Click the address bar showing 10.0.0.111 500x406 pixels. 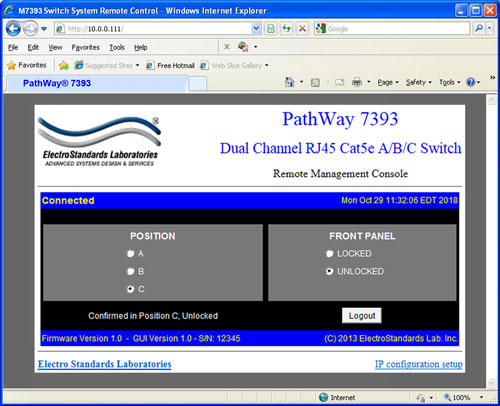click(153, 29)
